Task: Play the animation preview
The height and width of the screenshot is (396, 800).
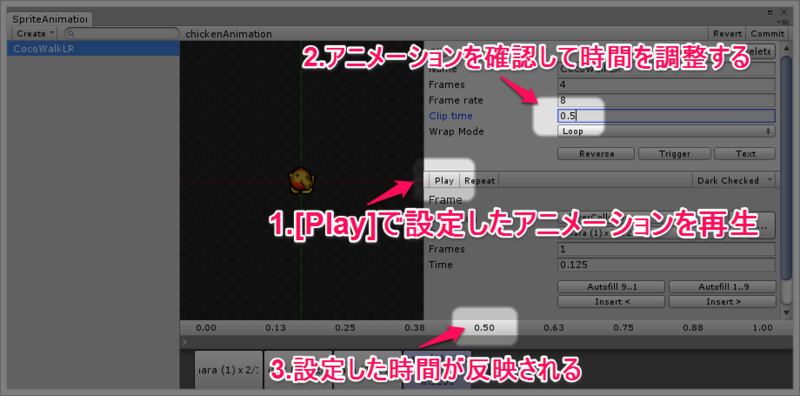Action: tap(444, 181)
